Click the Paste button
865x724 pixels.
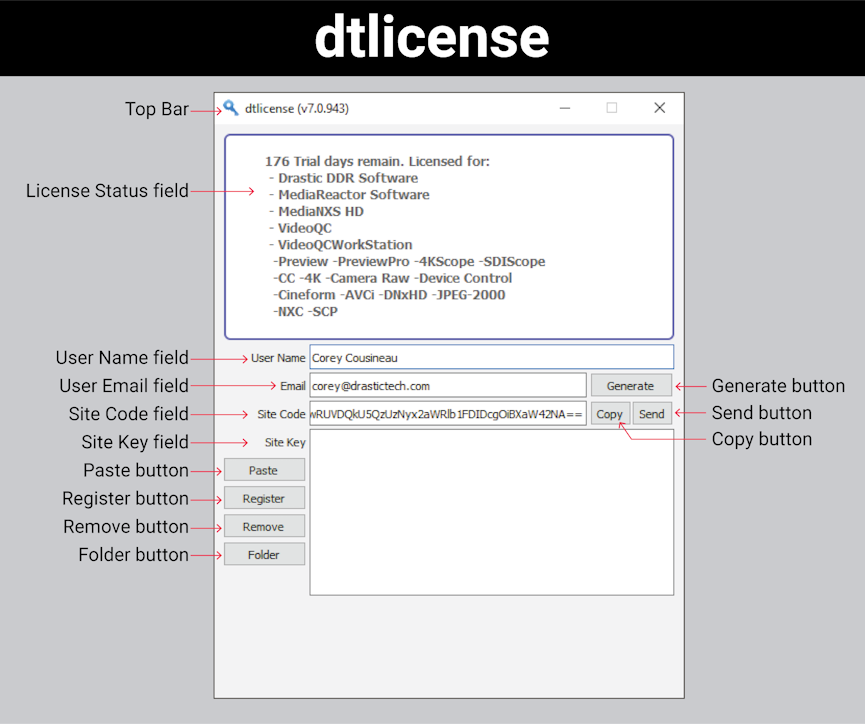tap(264, 470)
